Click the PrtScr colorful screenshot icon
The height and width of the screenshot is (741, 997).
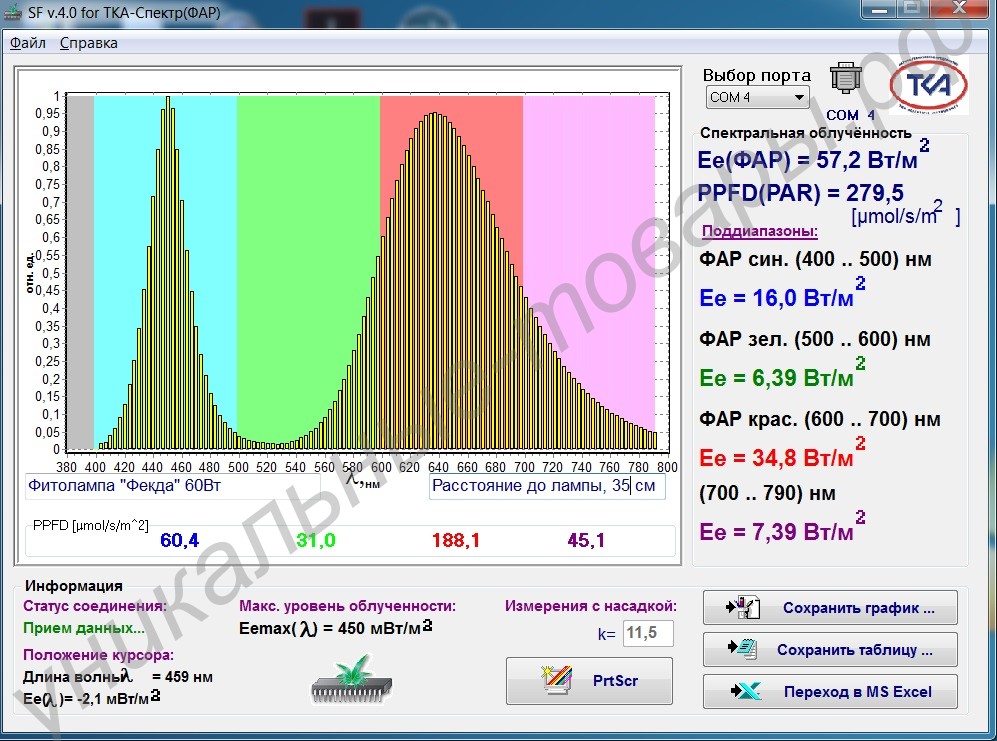[556, 680]
